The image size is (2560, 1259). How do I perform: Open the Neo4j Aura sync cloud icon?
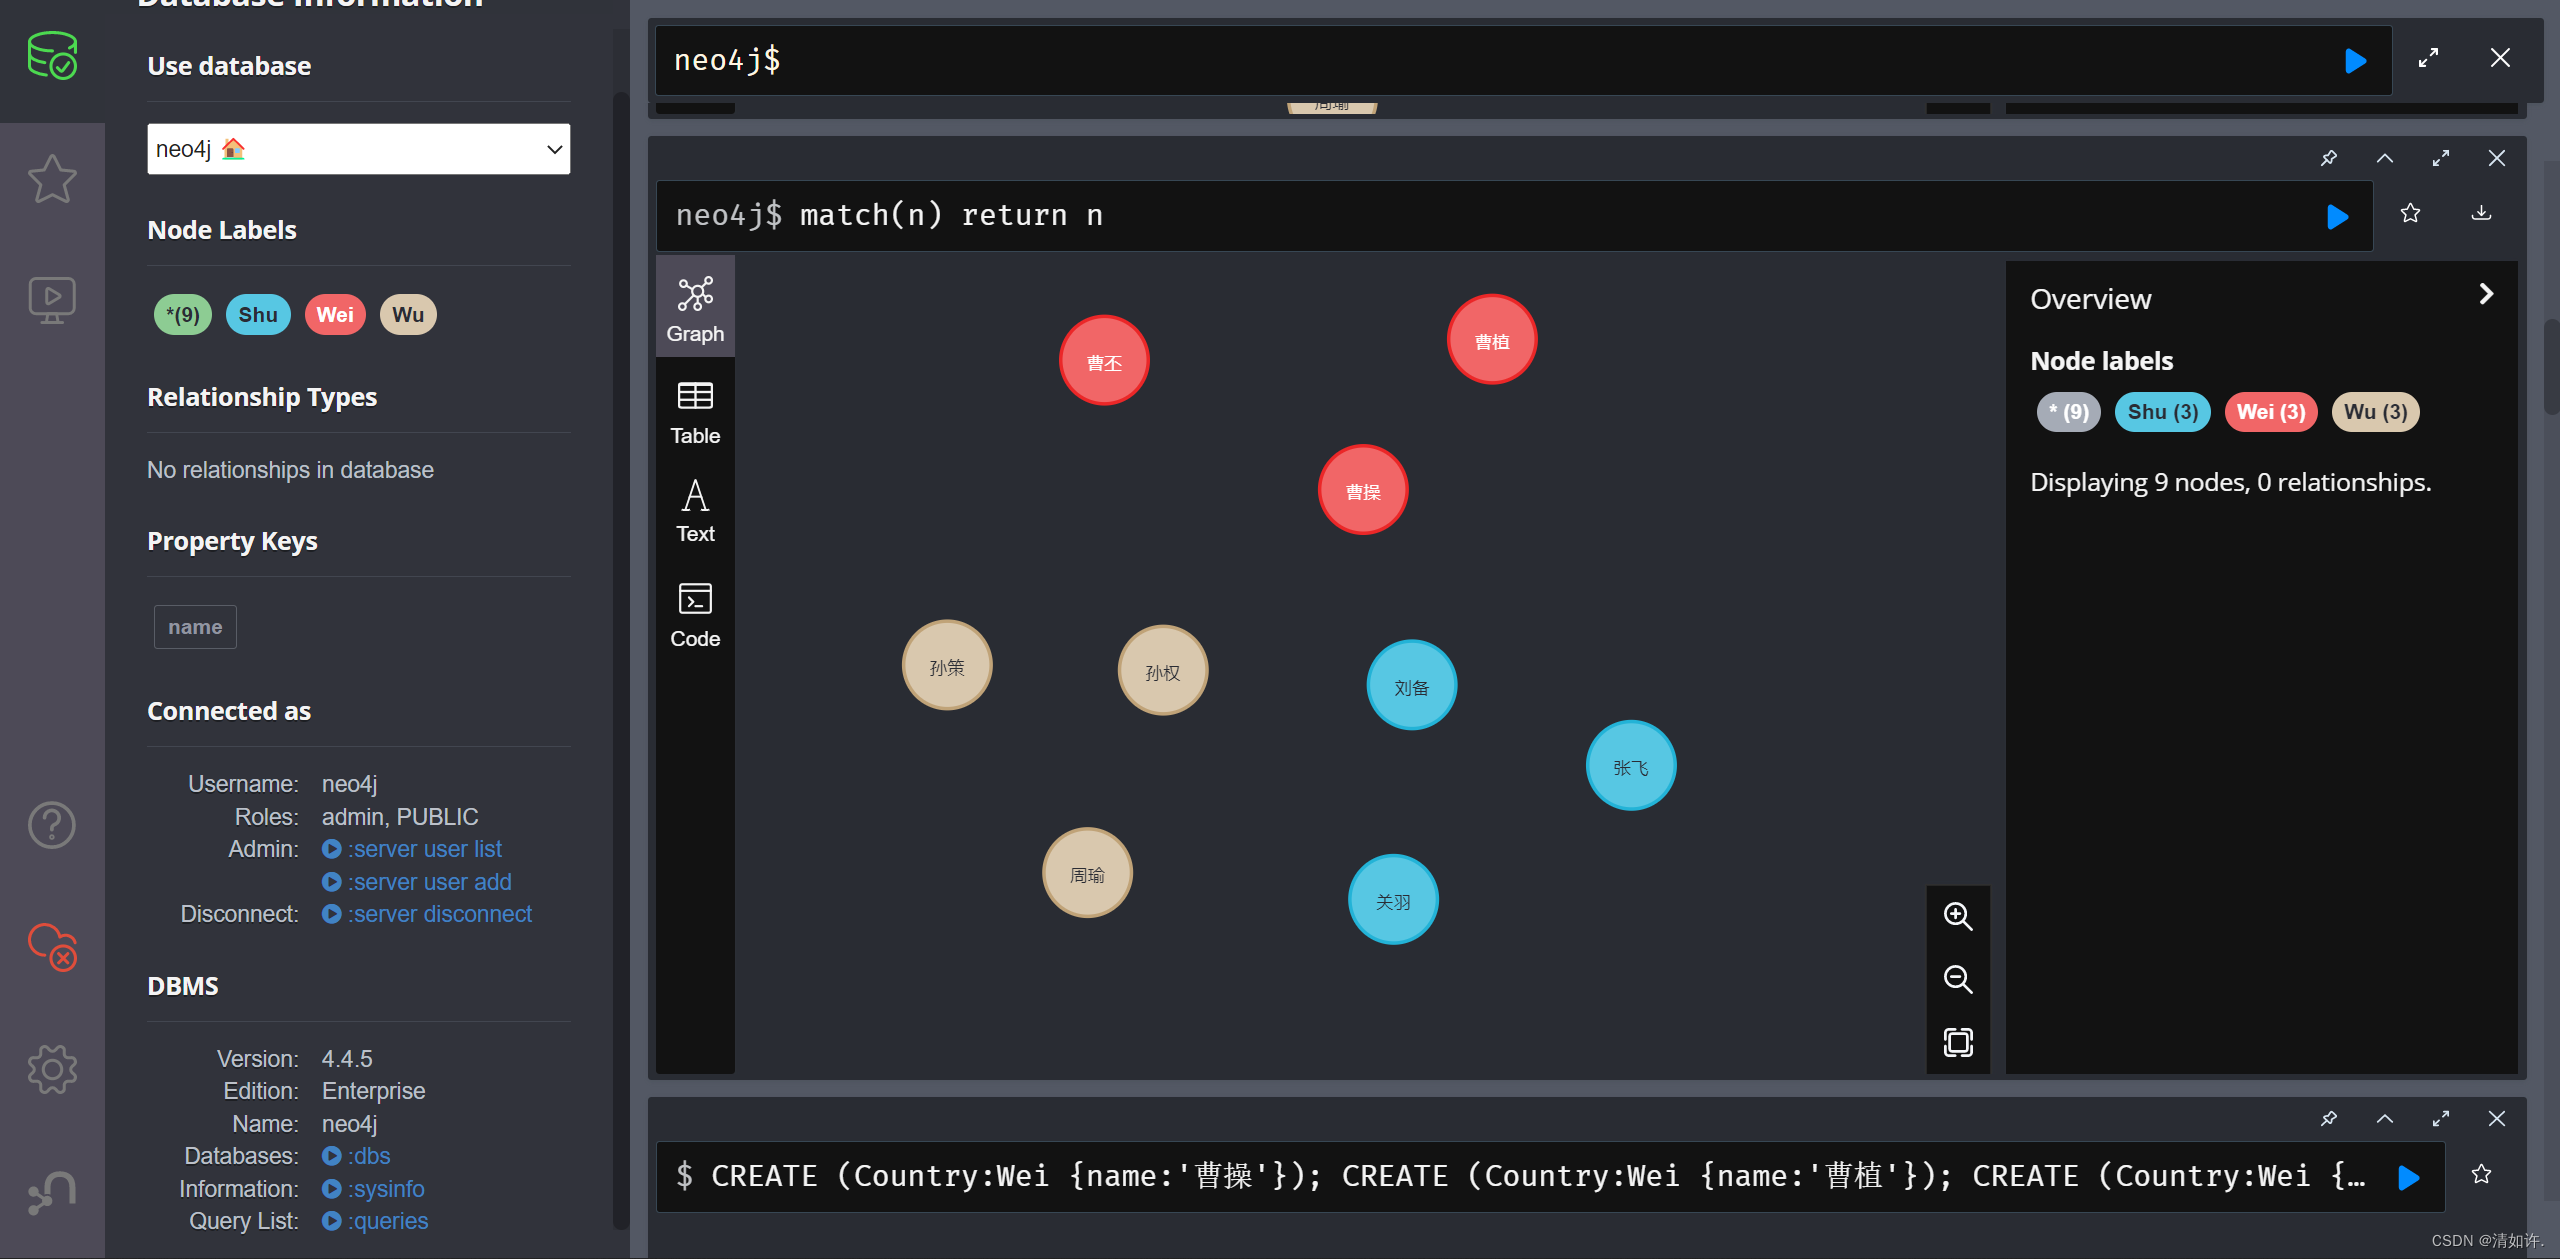pos(52,946)
